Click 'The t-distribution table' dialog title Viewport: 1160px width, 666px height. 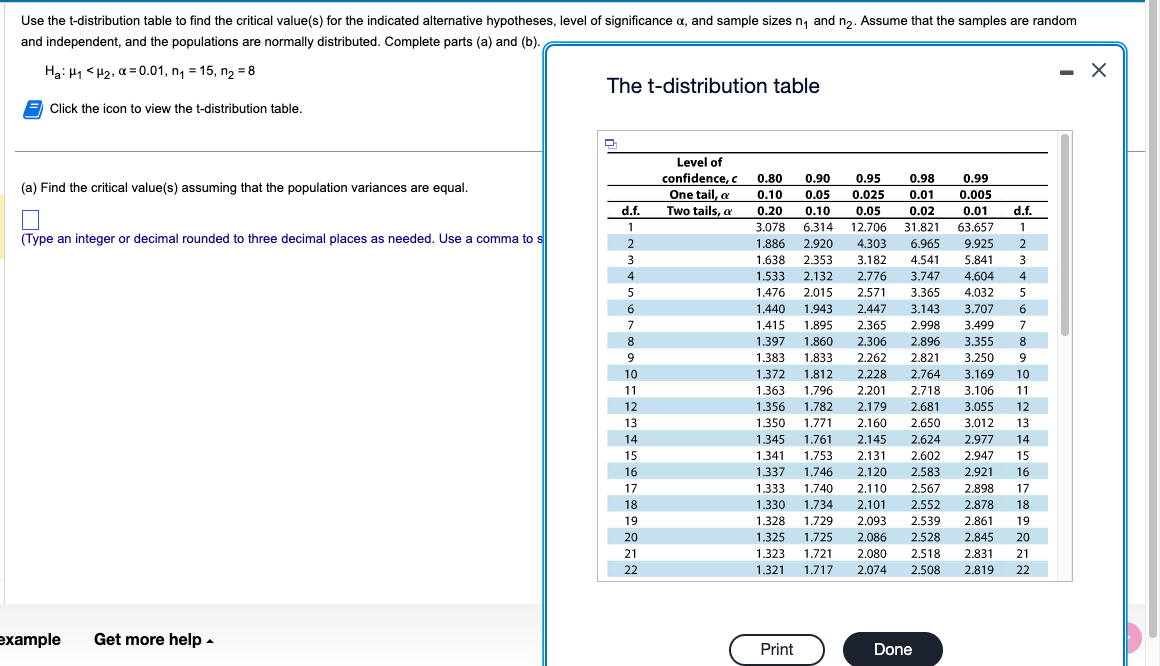point(713,87)
